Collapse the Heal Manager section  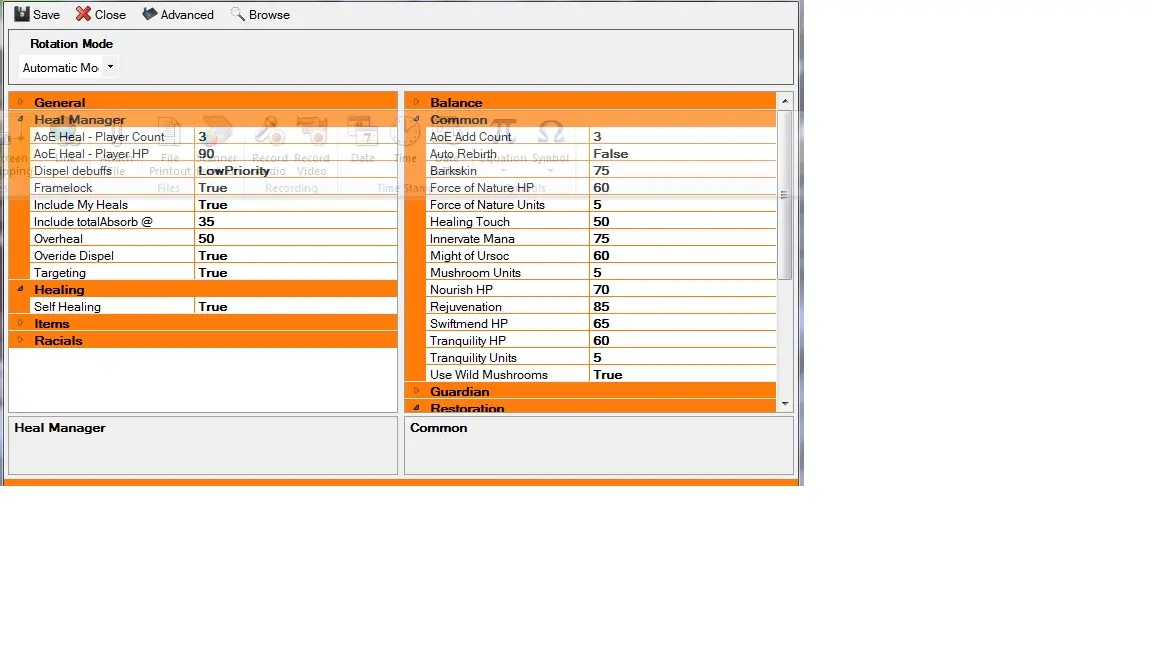[x=20, y=119]
